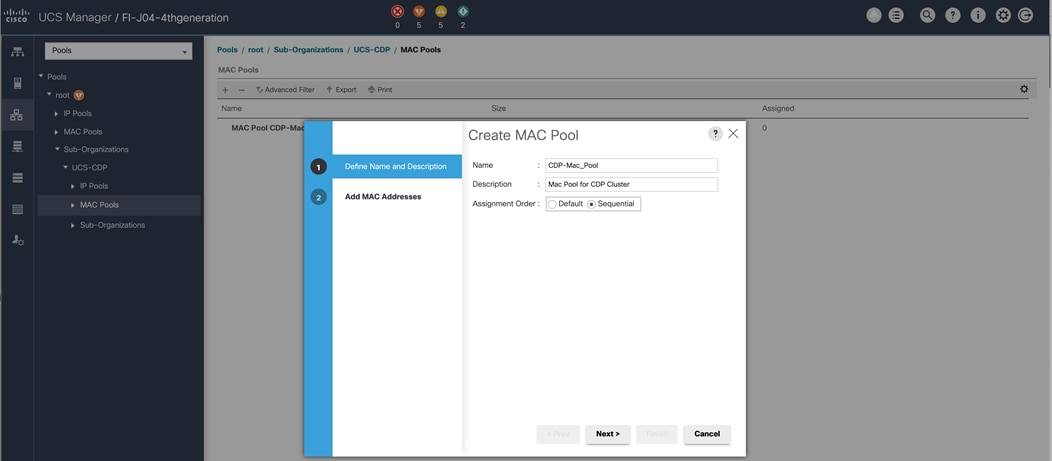Open the info icon in header
This screenshot has width=1052, height=461.
(978, 15)
